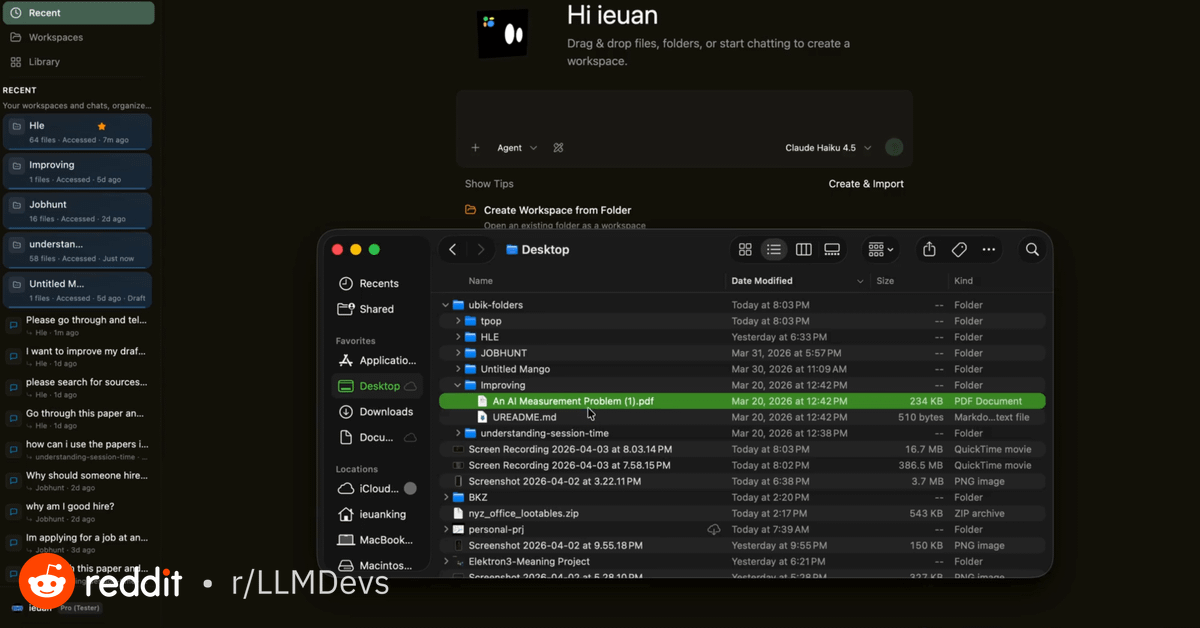1200x628 pixels.
Task: Click the plus attach icon in chat box
Action: pyautogui.click(x=475, y=148)
